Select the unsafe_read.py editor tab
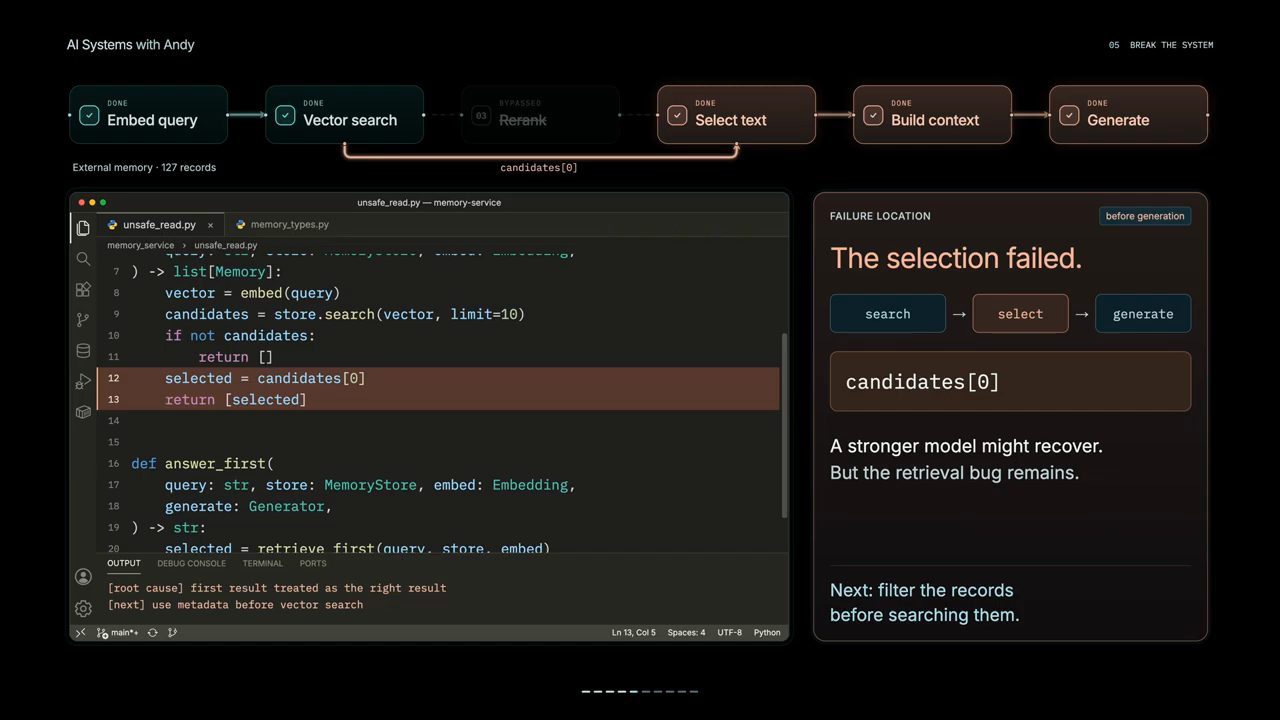 pyautogui.click(x=160, y=225)
